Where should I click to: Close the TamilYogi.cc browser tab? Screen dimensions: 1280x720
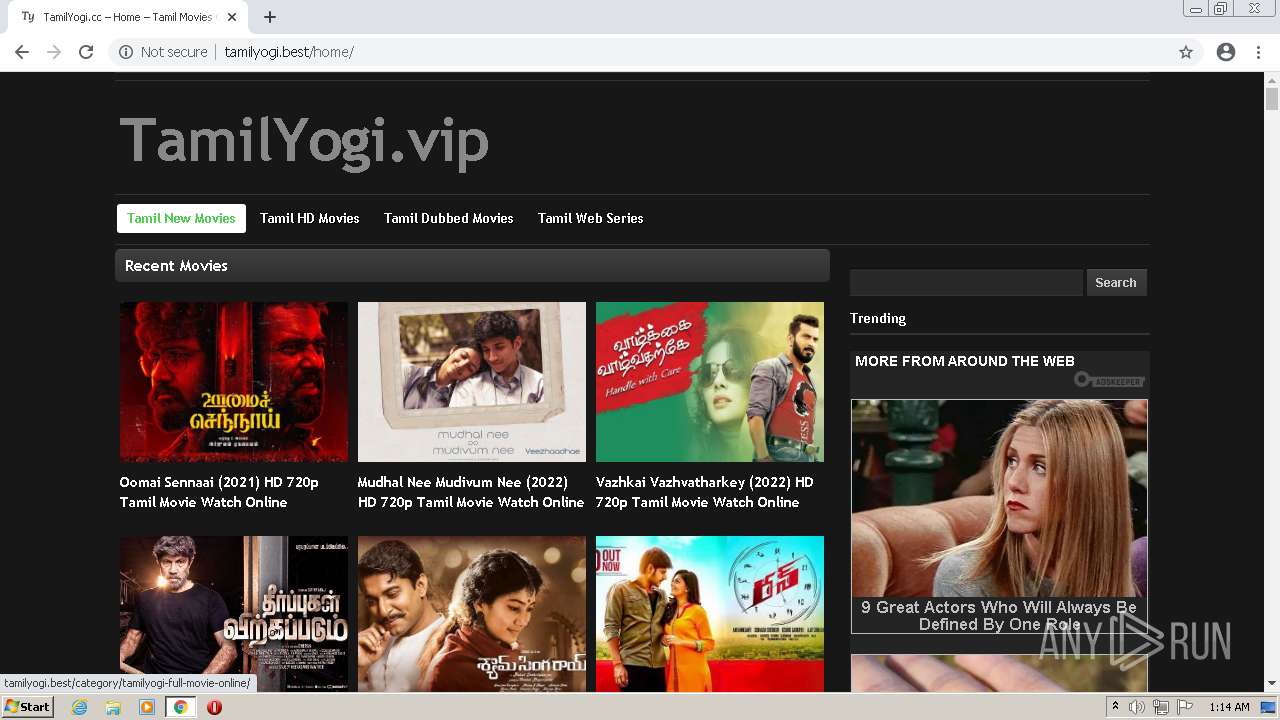point(232,17)
